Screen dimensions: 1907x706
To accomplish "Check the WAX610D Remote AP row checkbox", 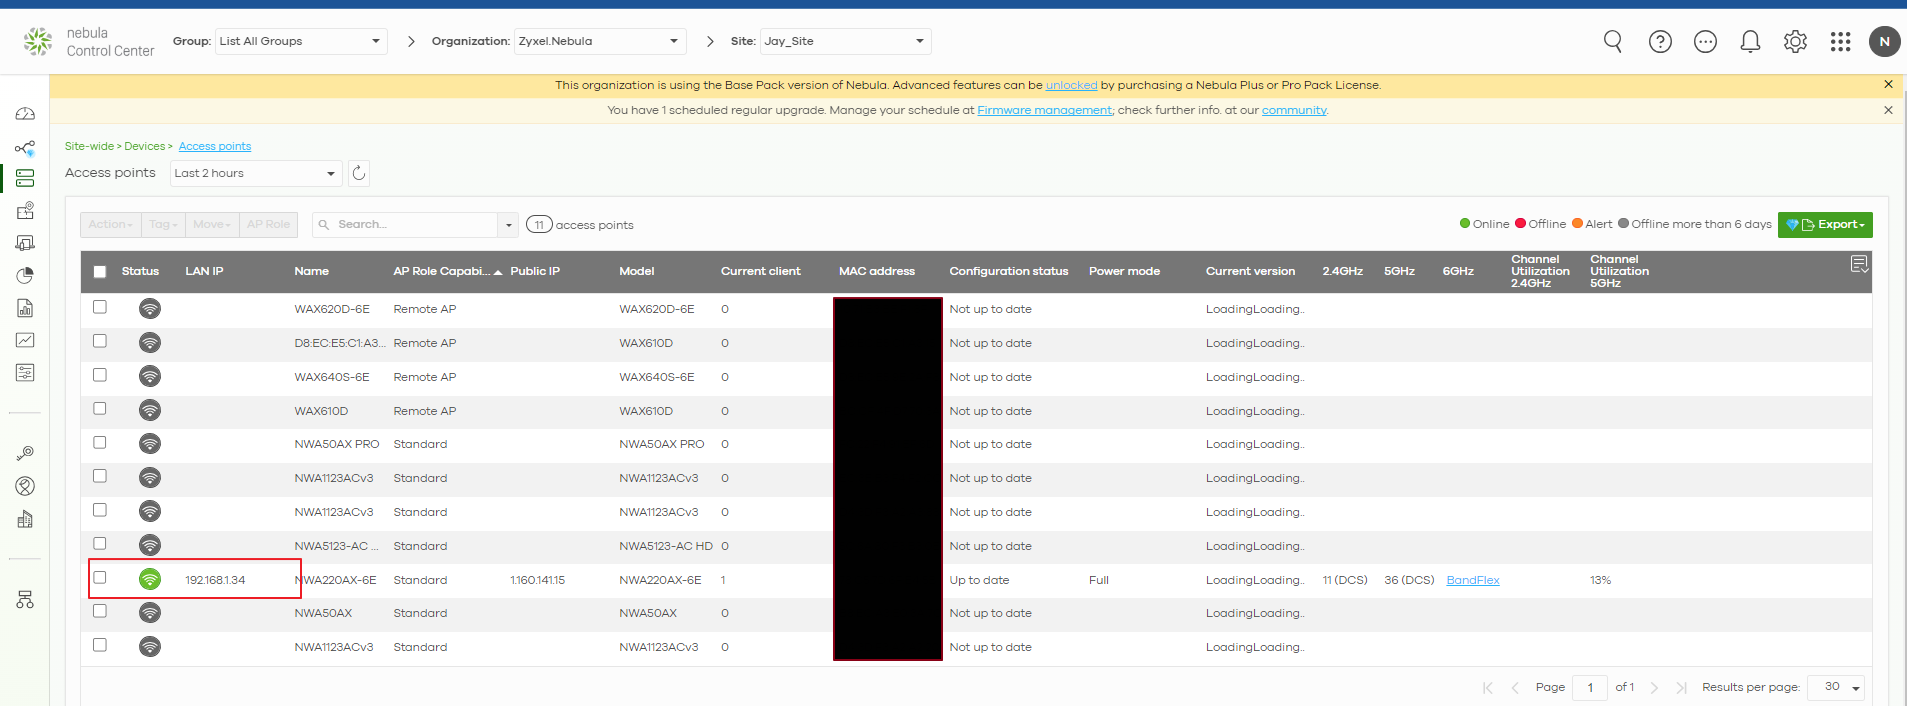I will 100,408.
